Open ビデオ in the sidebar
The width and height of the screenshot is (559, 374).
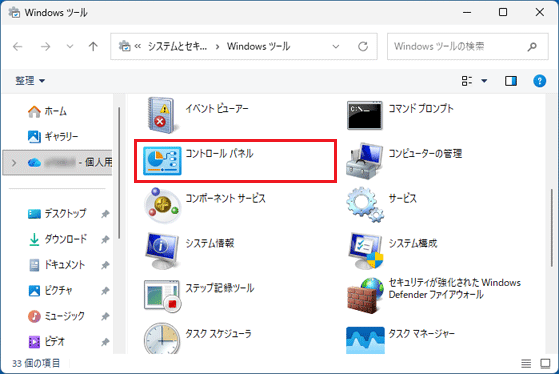47,342
